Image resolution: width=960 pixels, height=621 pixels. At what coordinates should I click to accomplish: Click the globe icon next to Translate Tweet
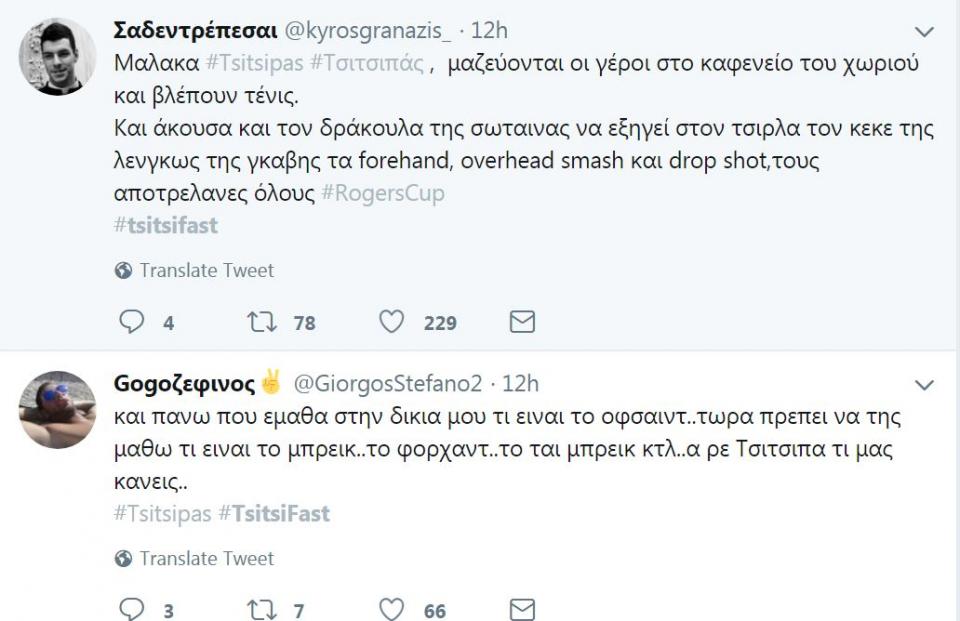121,270
